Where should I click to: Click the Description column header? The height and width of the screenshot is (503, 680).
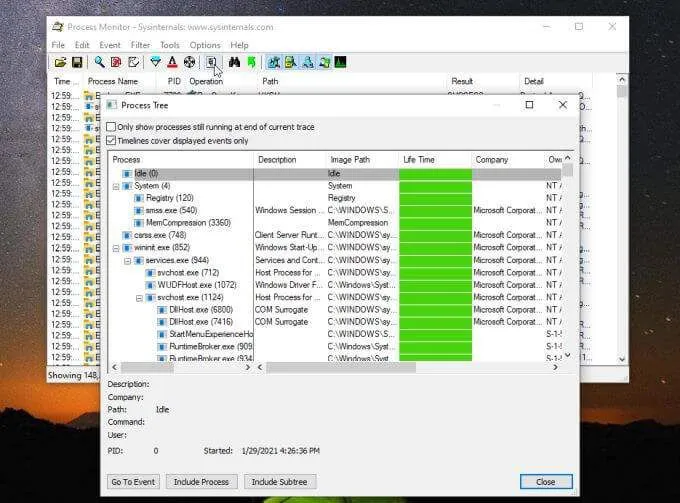289,160
